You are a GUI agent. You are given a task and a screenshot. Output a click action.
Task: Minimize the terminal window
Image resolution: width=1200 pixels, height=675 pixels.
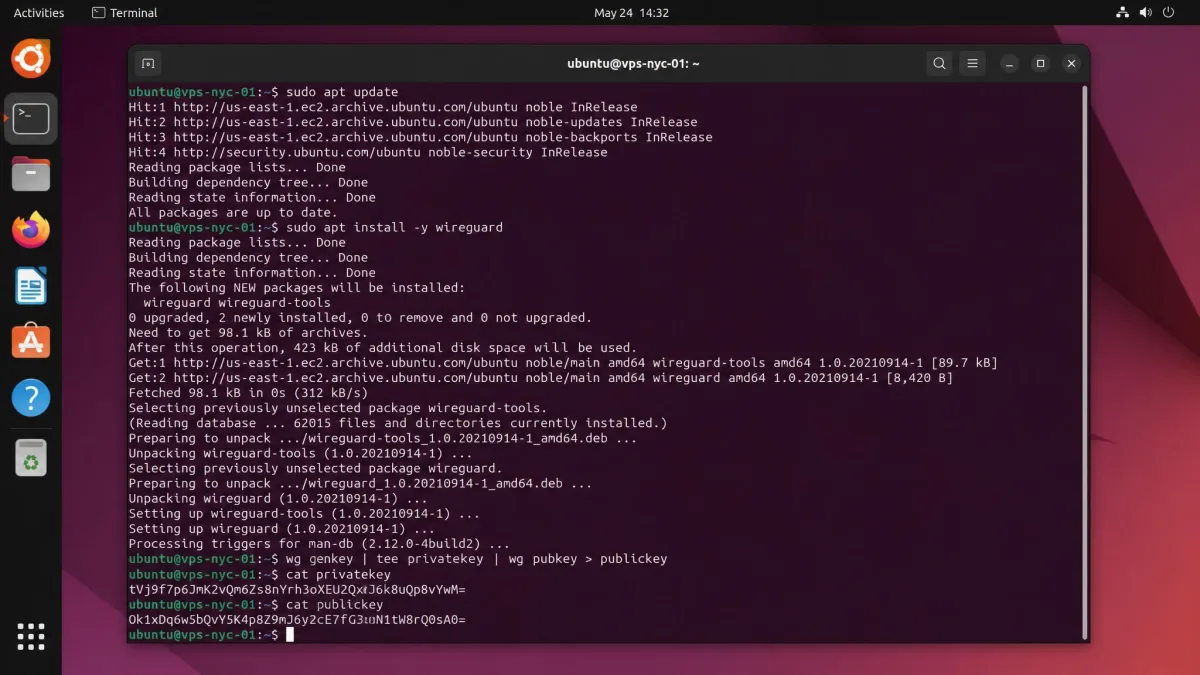click(x=1009, y=63)
